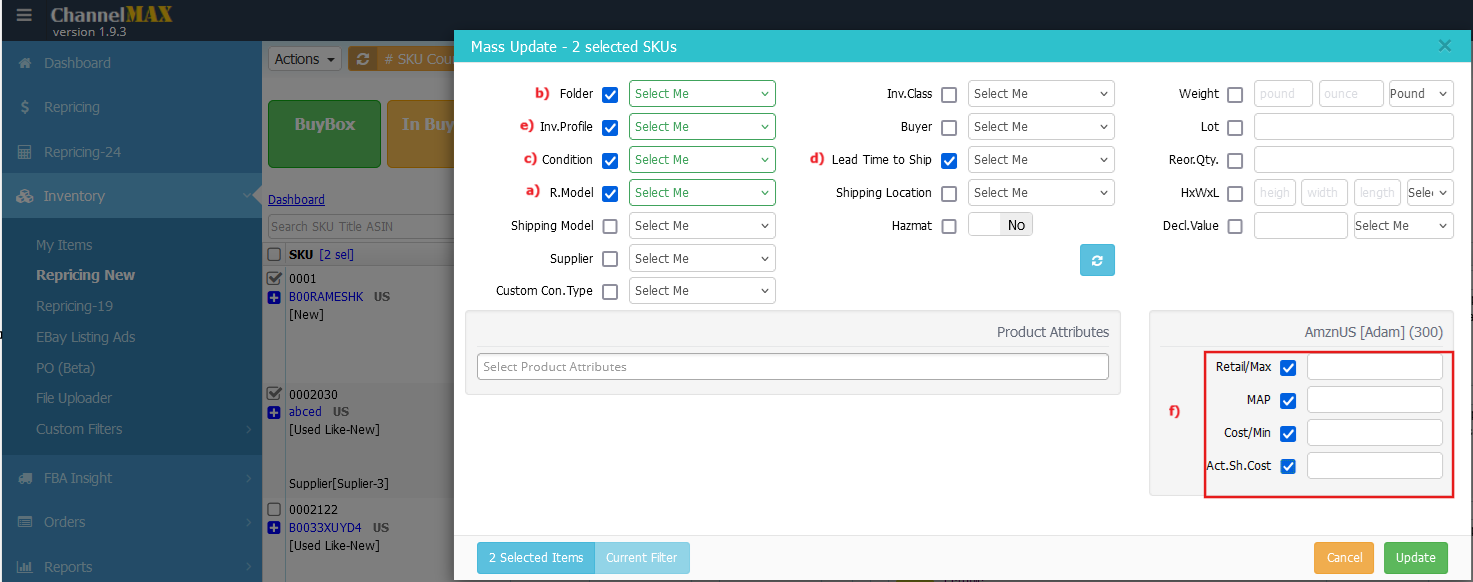Open Repricing New in the sidebar
The height and width of the screenshot is (582, 1473).
tap(85, 275)
